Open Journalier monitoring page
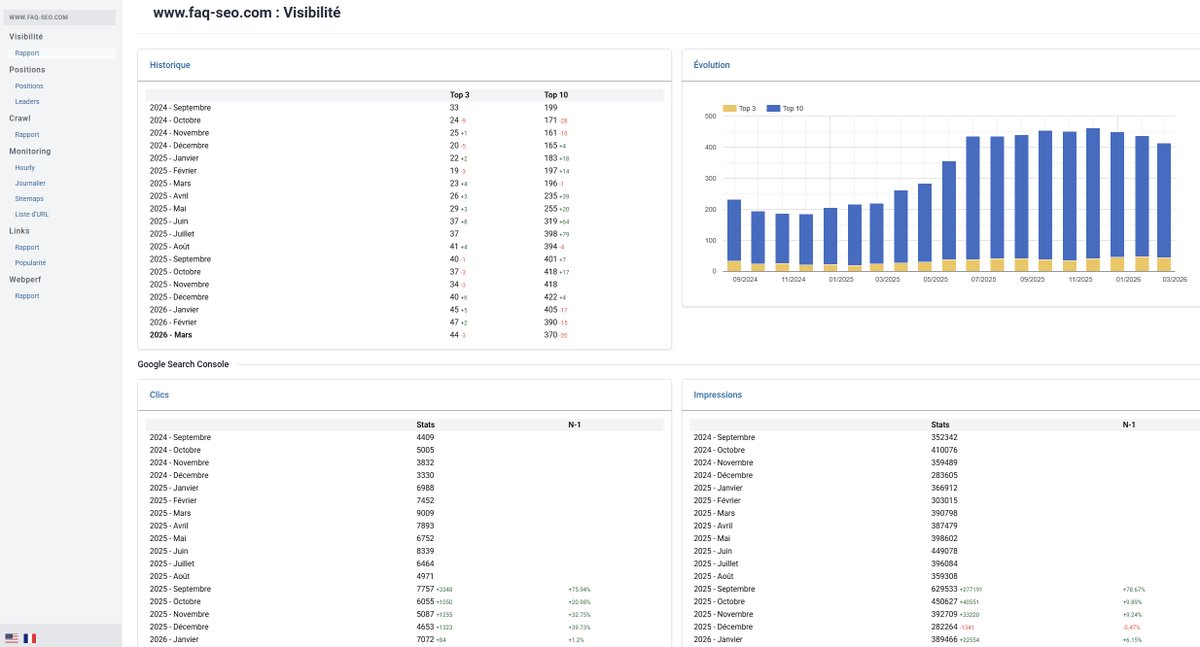 point(30,183)
